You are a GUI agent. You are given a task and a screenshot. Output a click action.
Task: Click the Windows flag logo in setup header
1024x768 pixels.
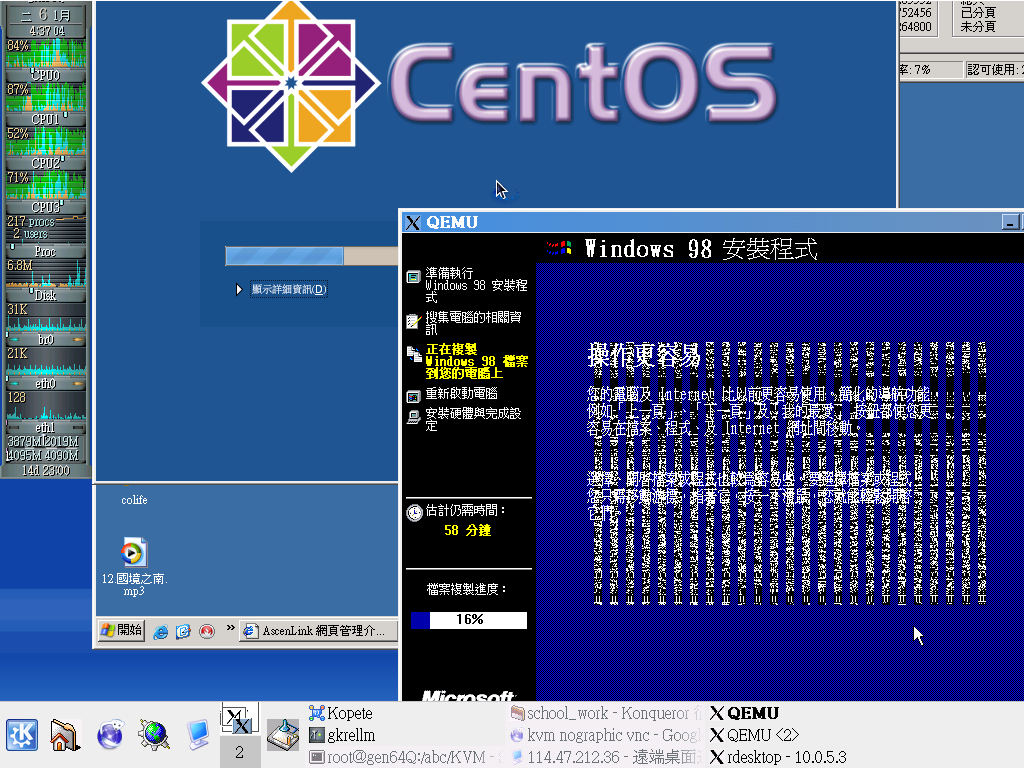coord(559,248)
